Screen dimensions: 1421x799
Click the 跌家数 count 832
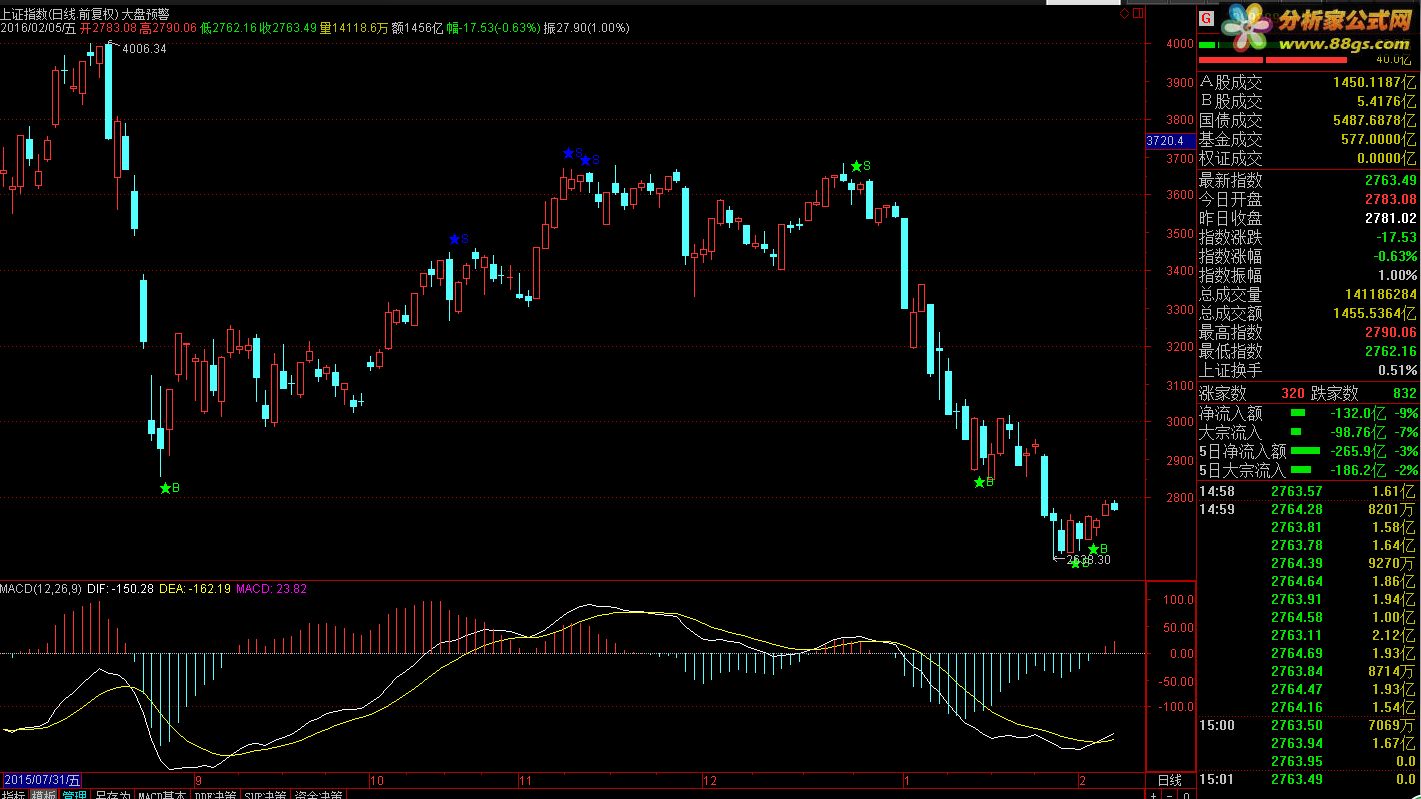[x=1404, y=394]
